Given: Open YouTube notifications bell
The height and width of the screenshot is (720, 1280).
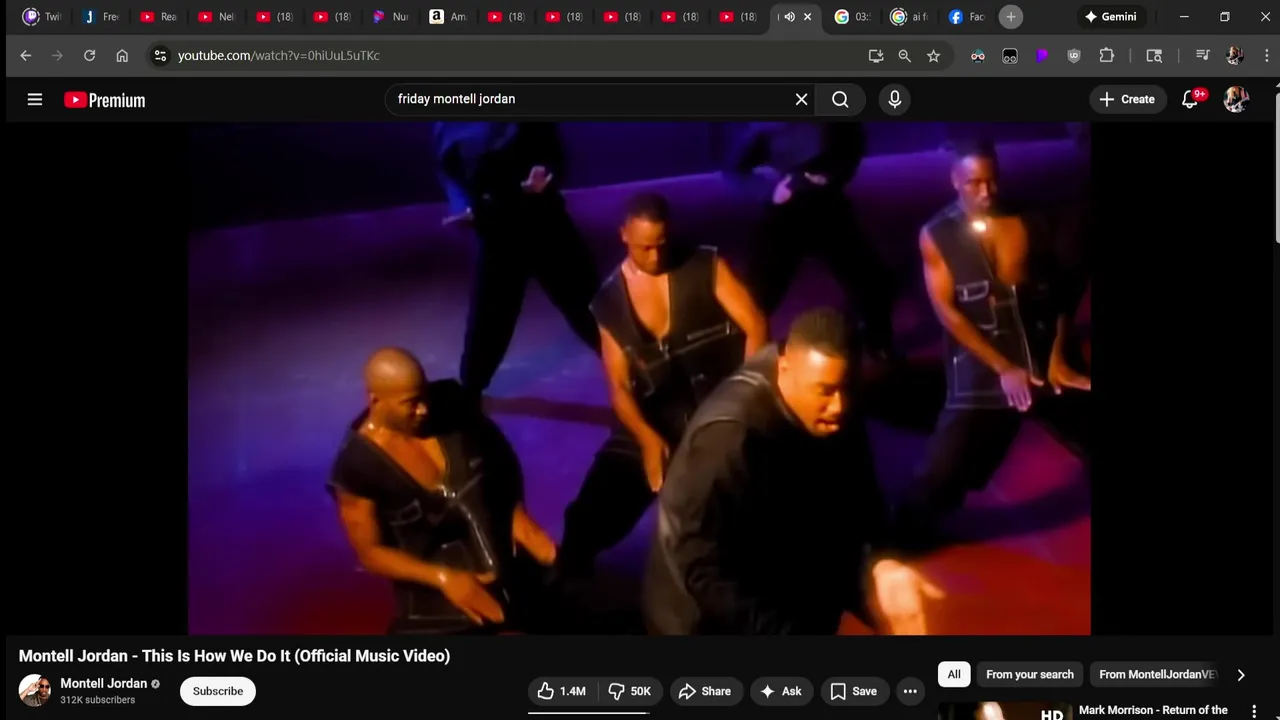Looking at the screenshot, I should tap(1190, 99).
